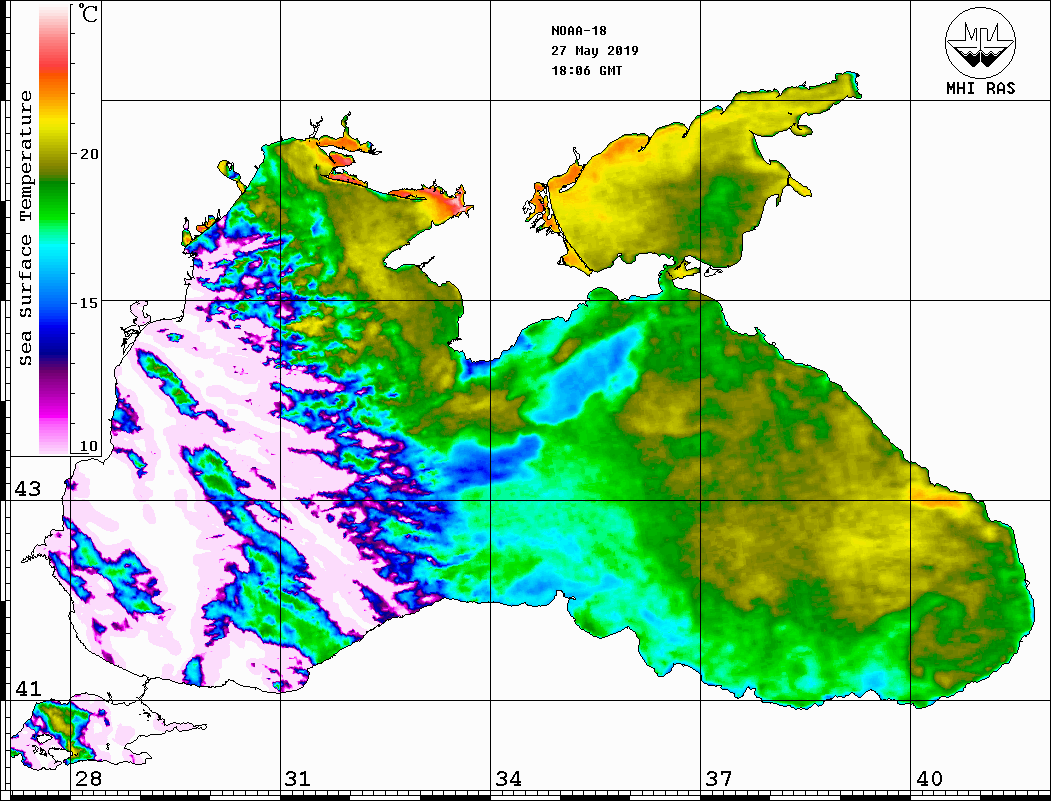
Task: Select the '18:06 GMT' time text
Action: pyautogui.click(x=586, y=70)
